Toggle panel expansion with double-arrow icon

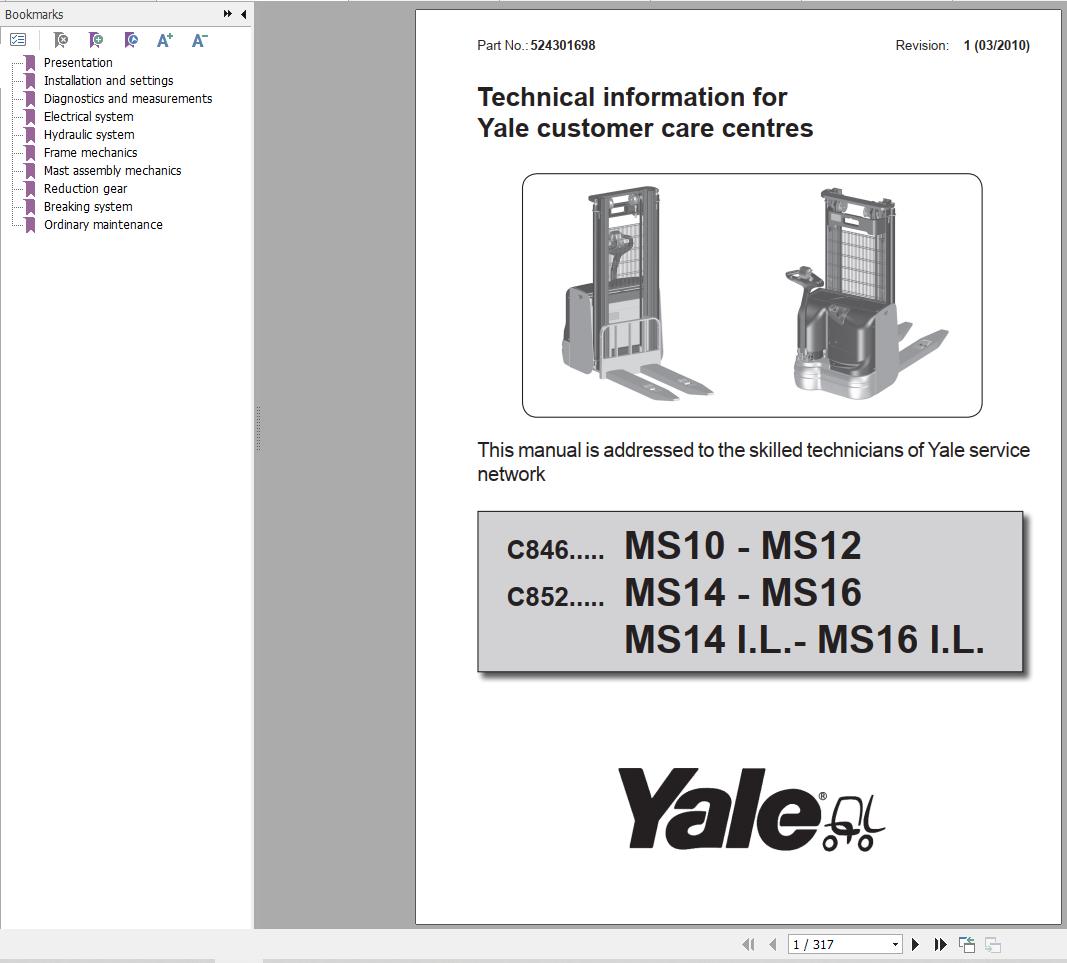(x=228, y=14)
